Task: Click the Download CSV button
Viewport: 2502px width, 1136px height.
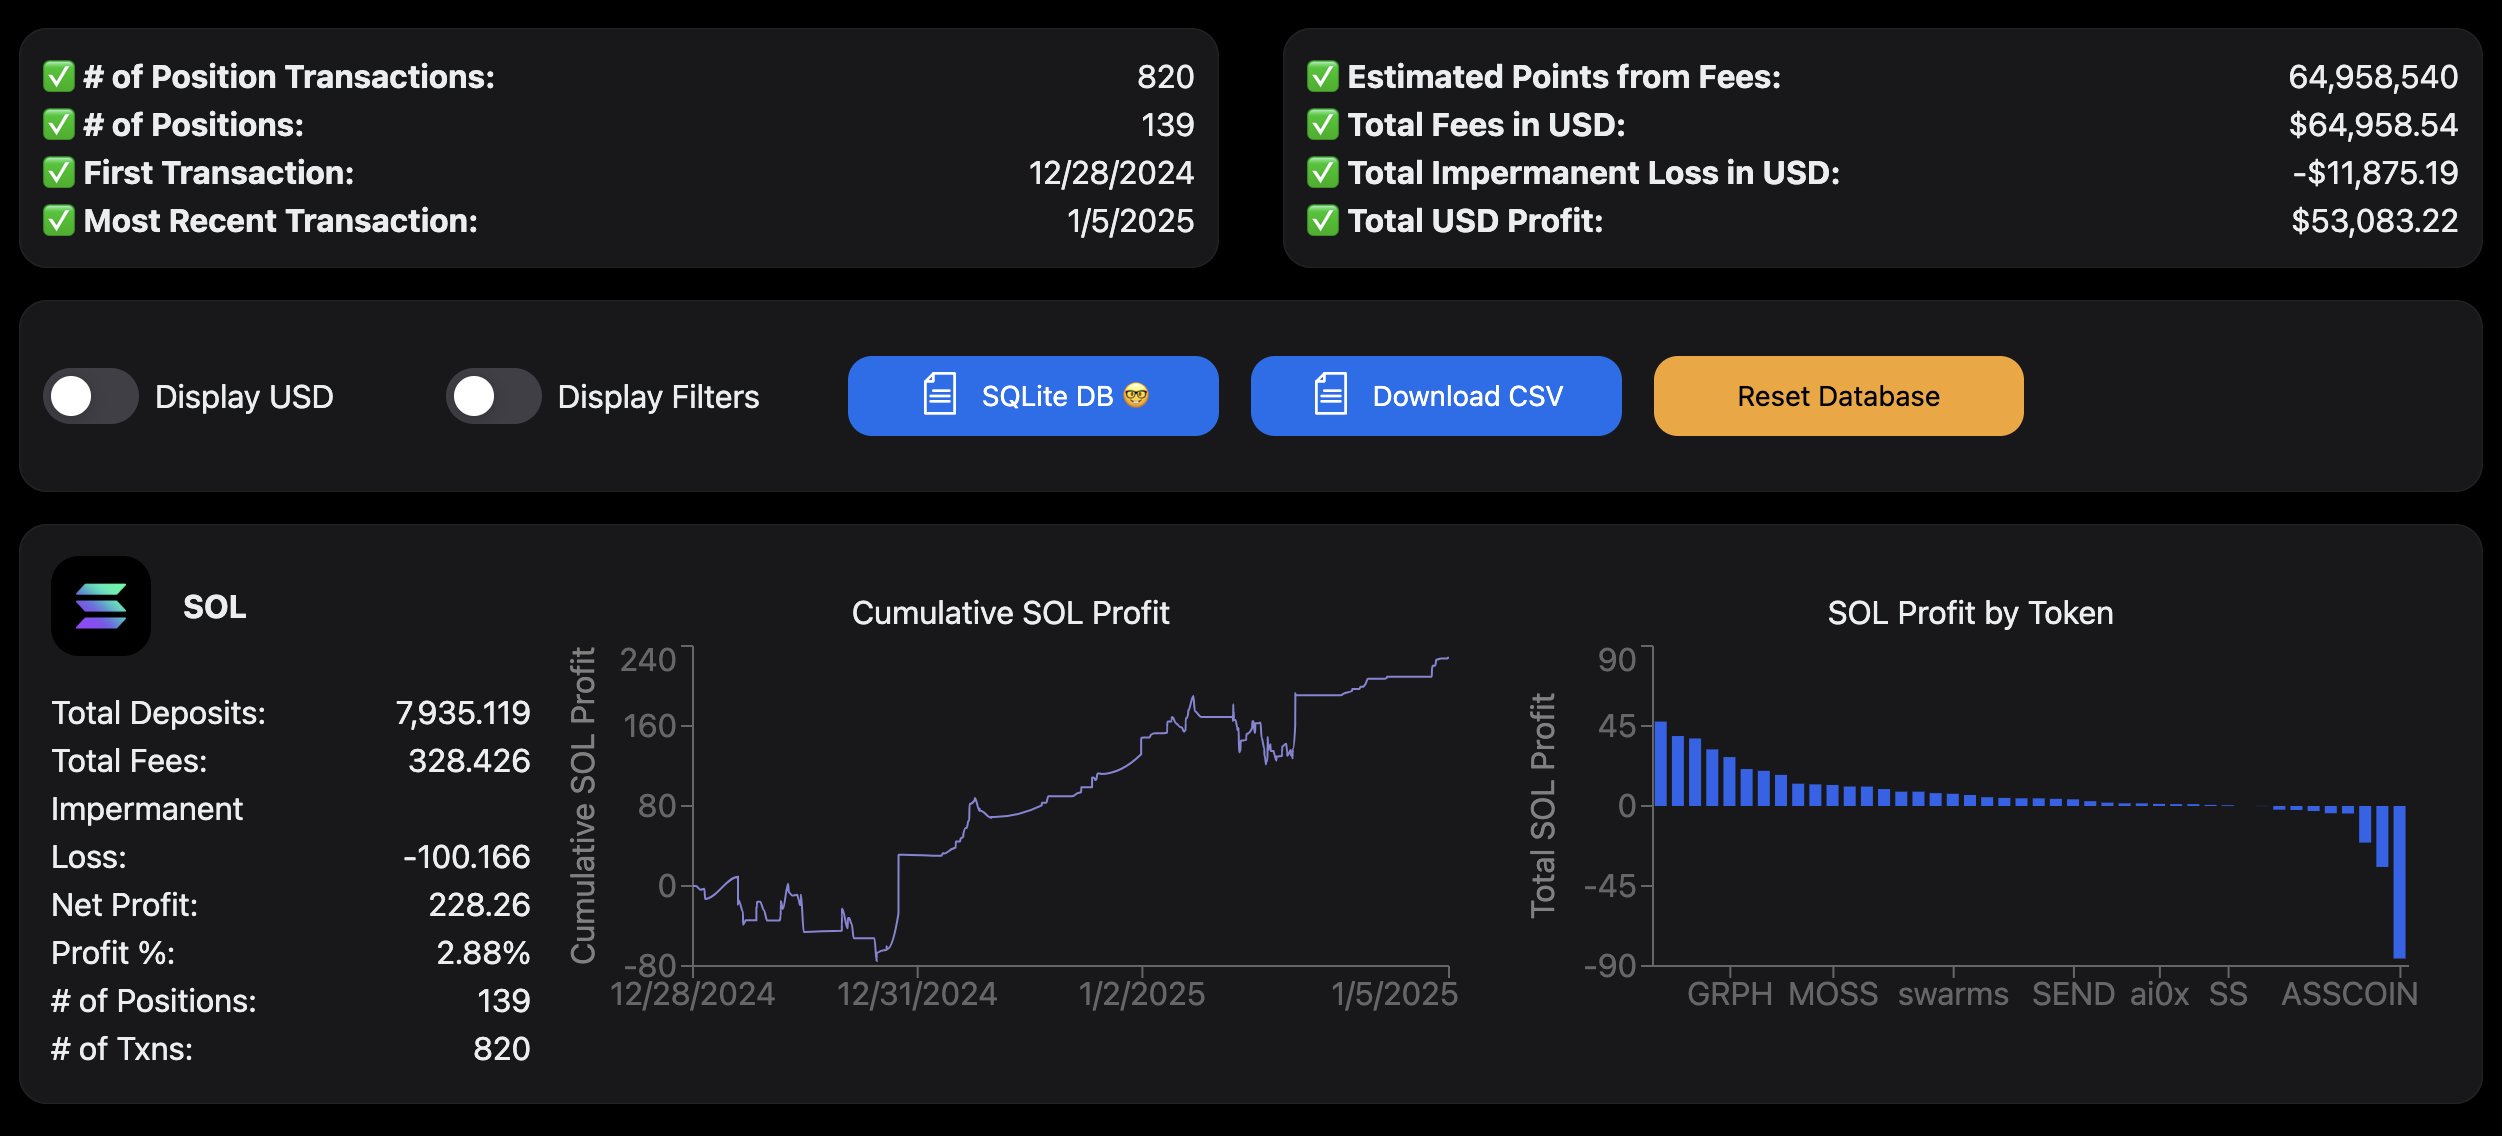Action: click(x=1436, y=396)
